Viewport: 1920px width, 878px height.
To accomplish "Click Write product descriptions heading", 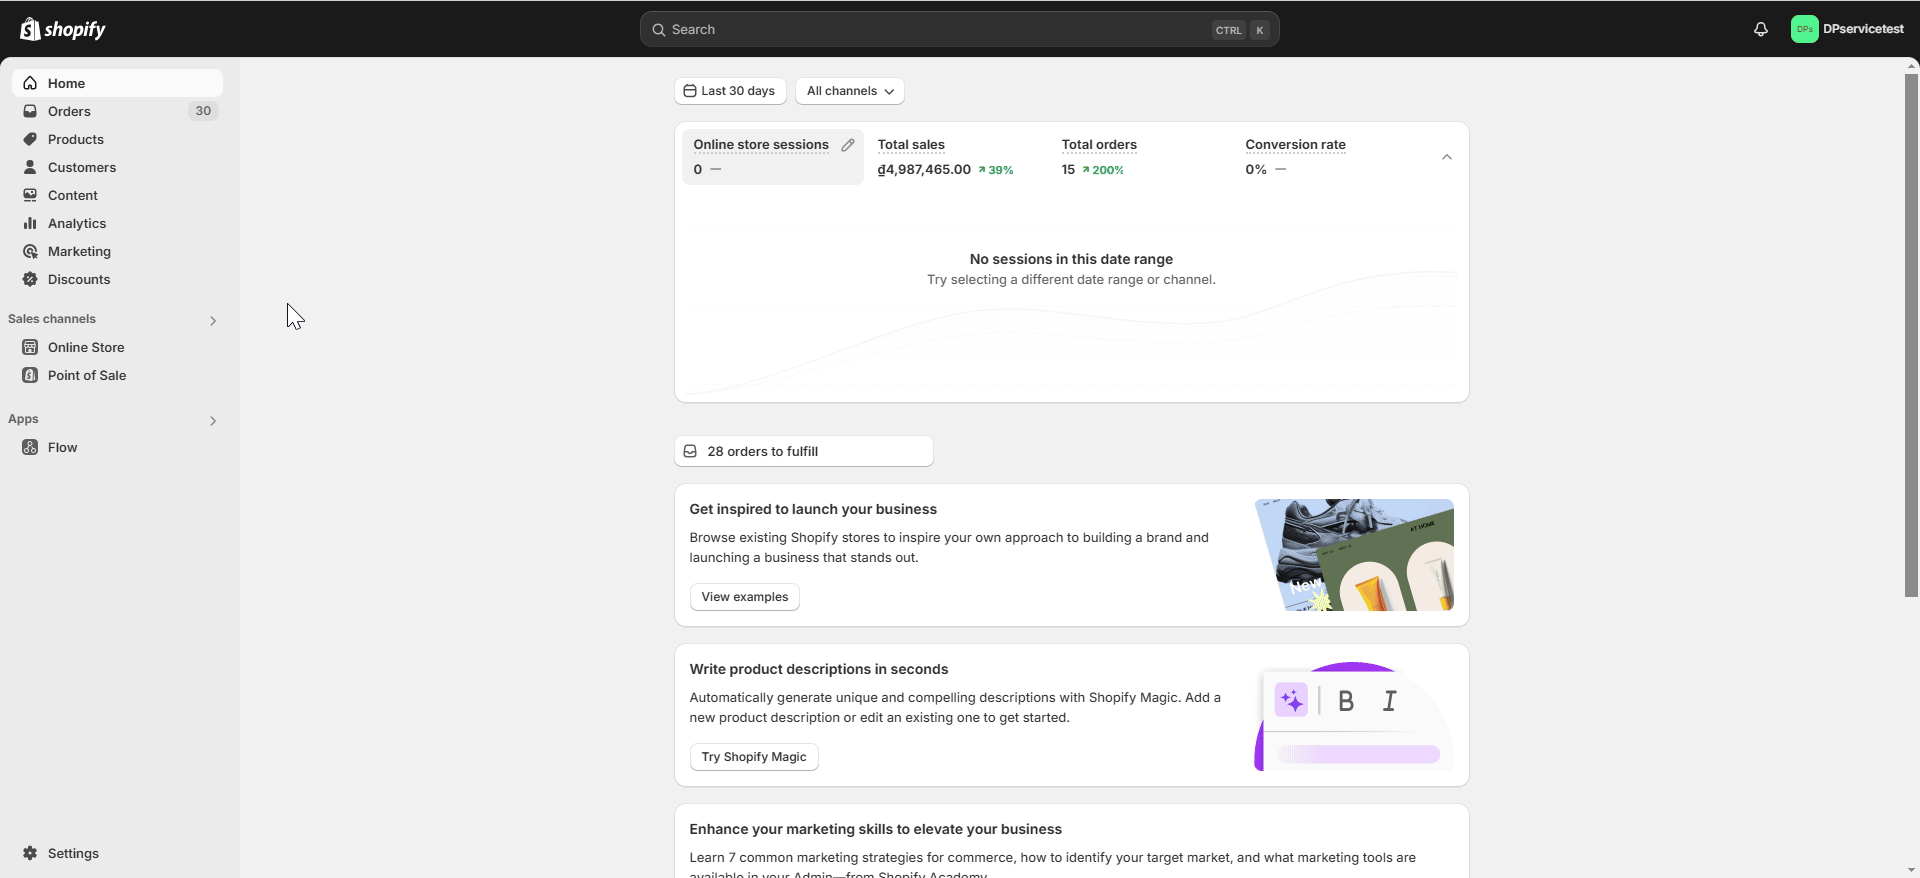I will pos(819,669).
